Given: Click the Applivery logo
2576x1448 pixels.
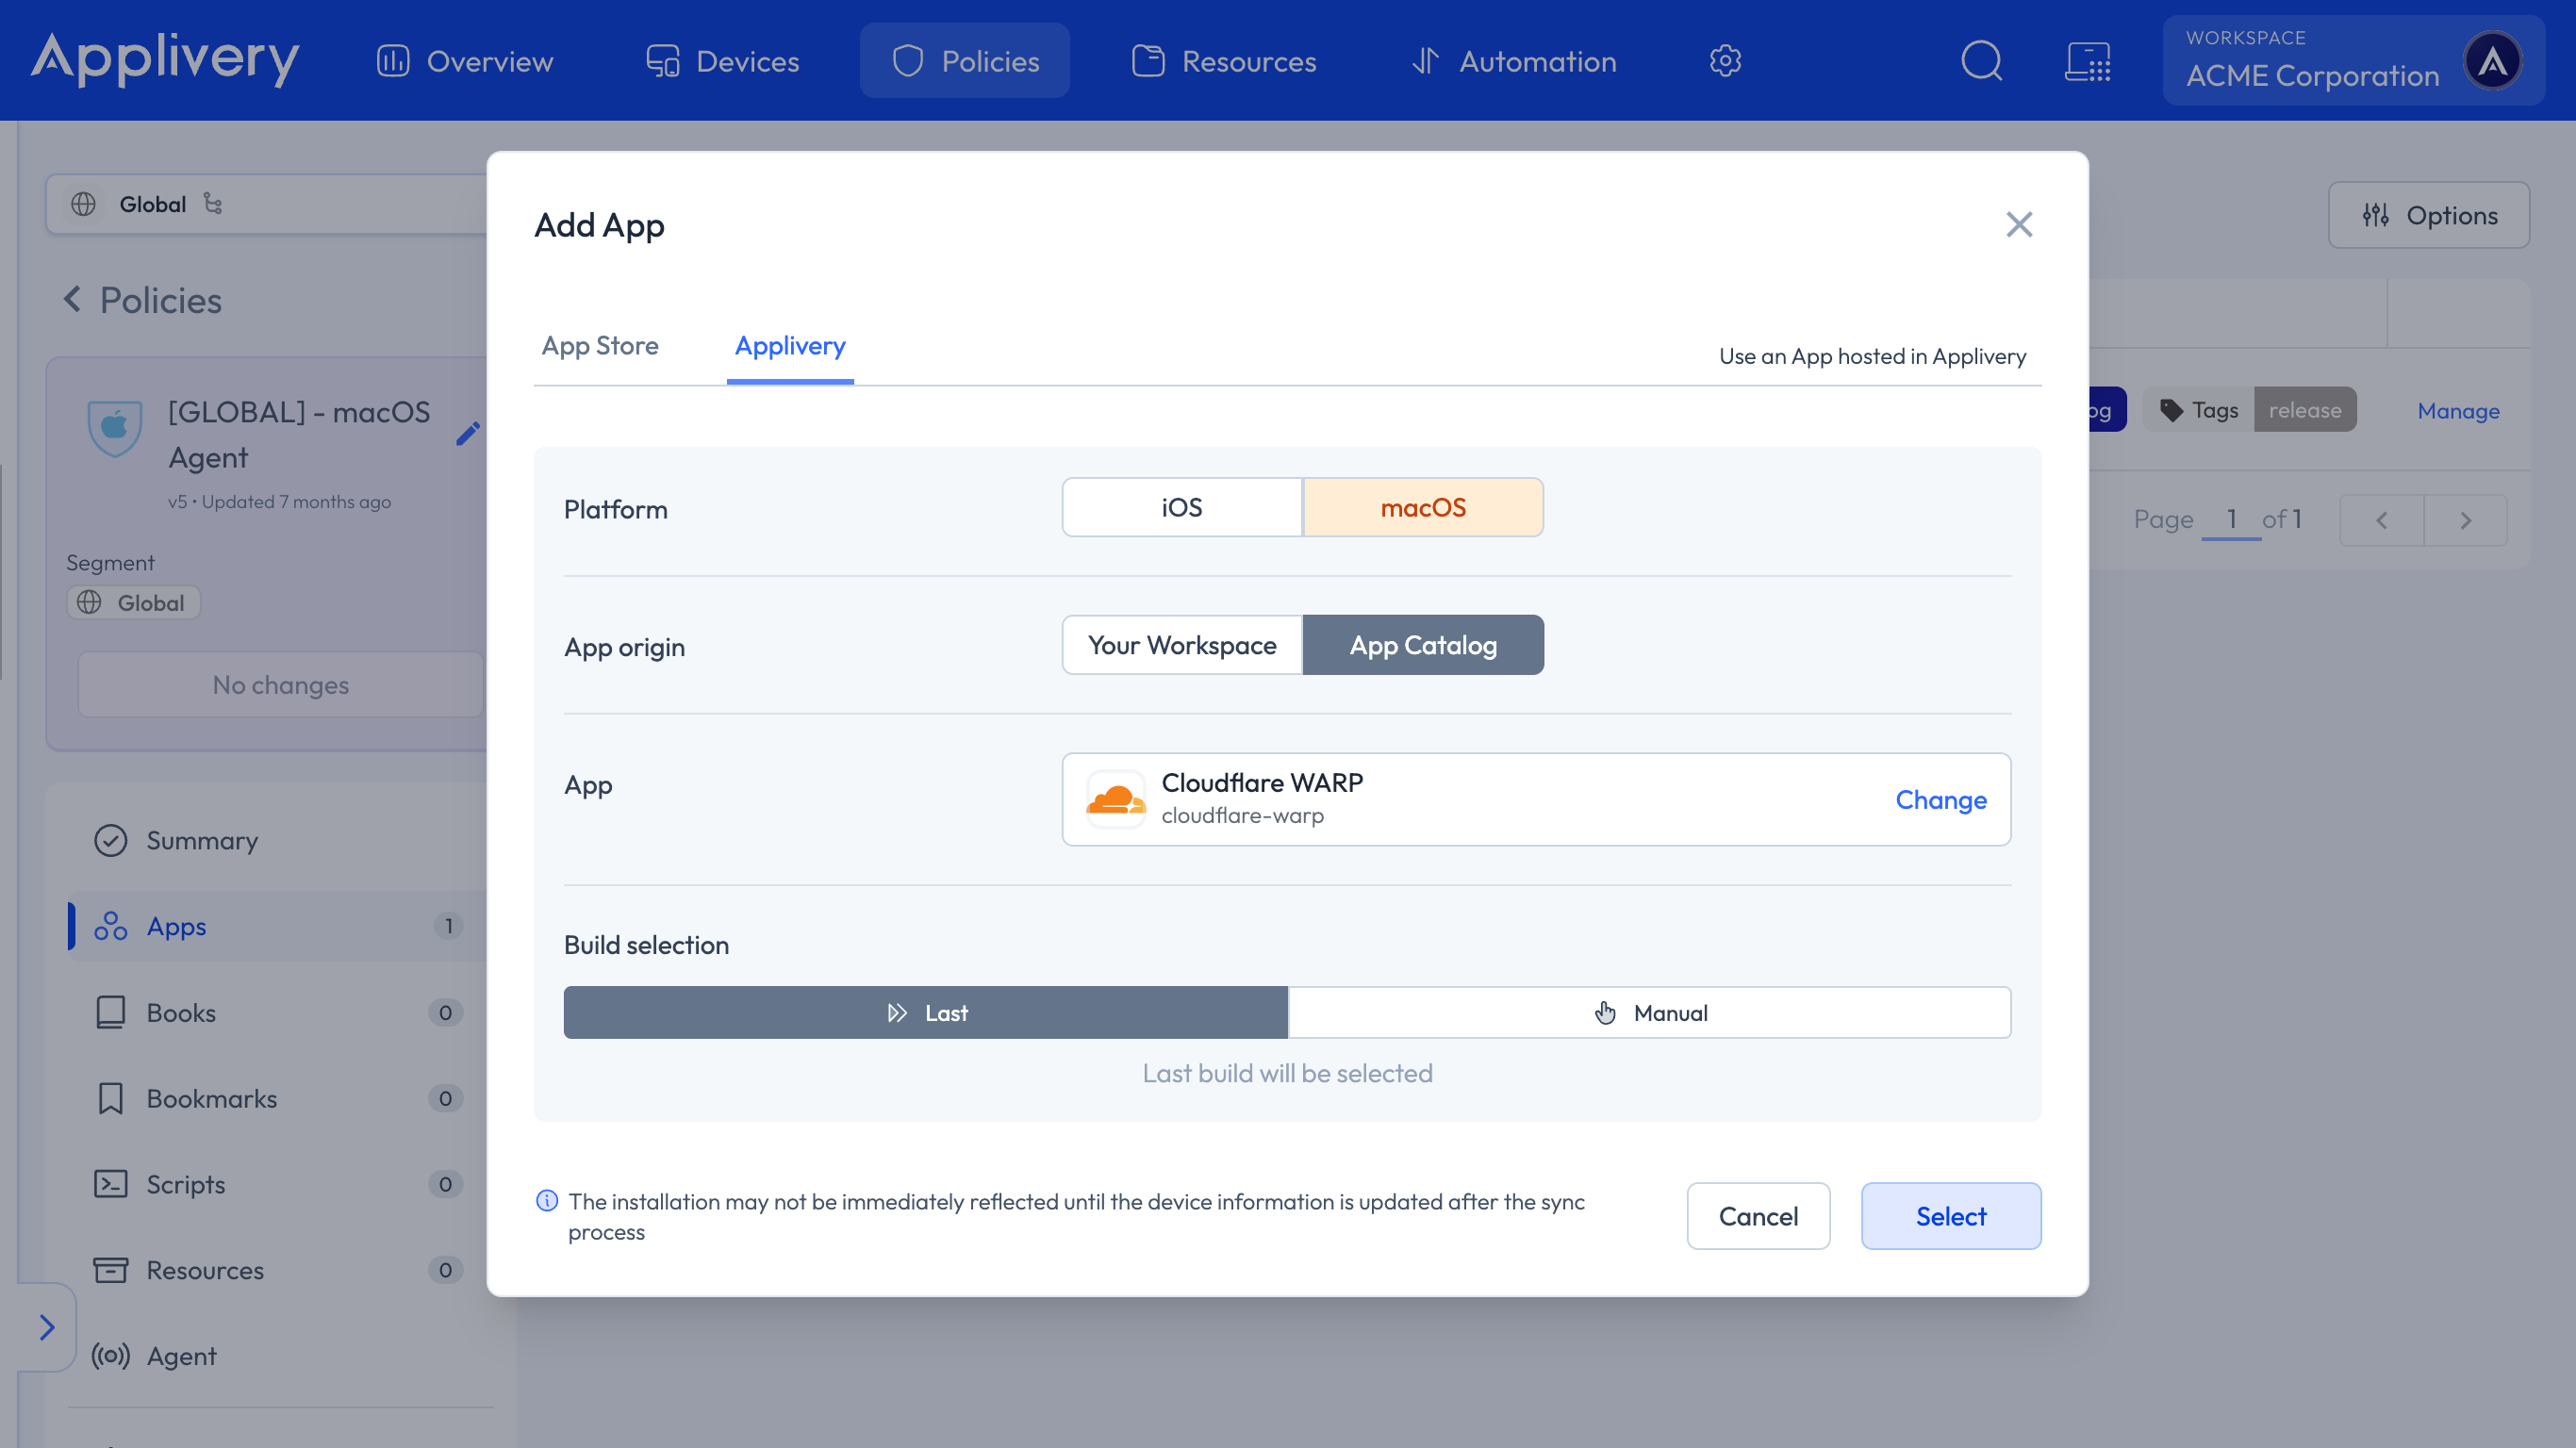Looking at the screenshot, I should pos(165,59).
